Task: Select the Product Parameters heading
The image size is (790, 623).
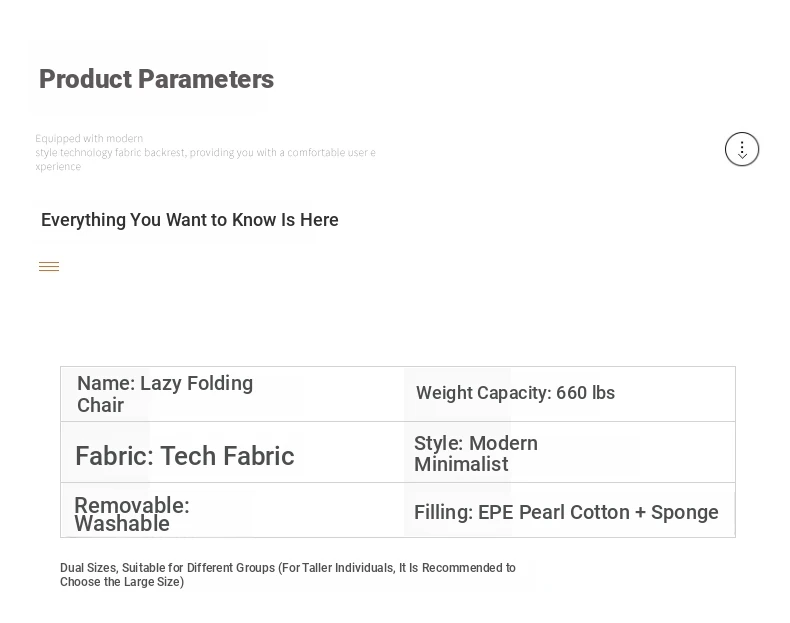Action: coord(156,79)
